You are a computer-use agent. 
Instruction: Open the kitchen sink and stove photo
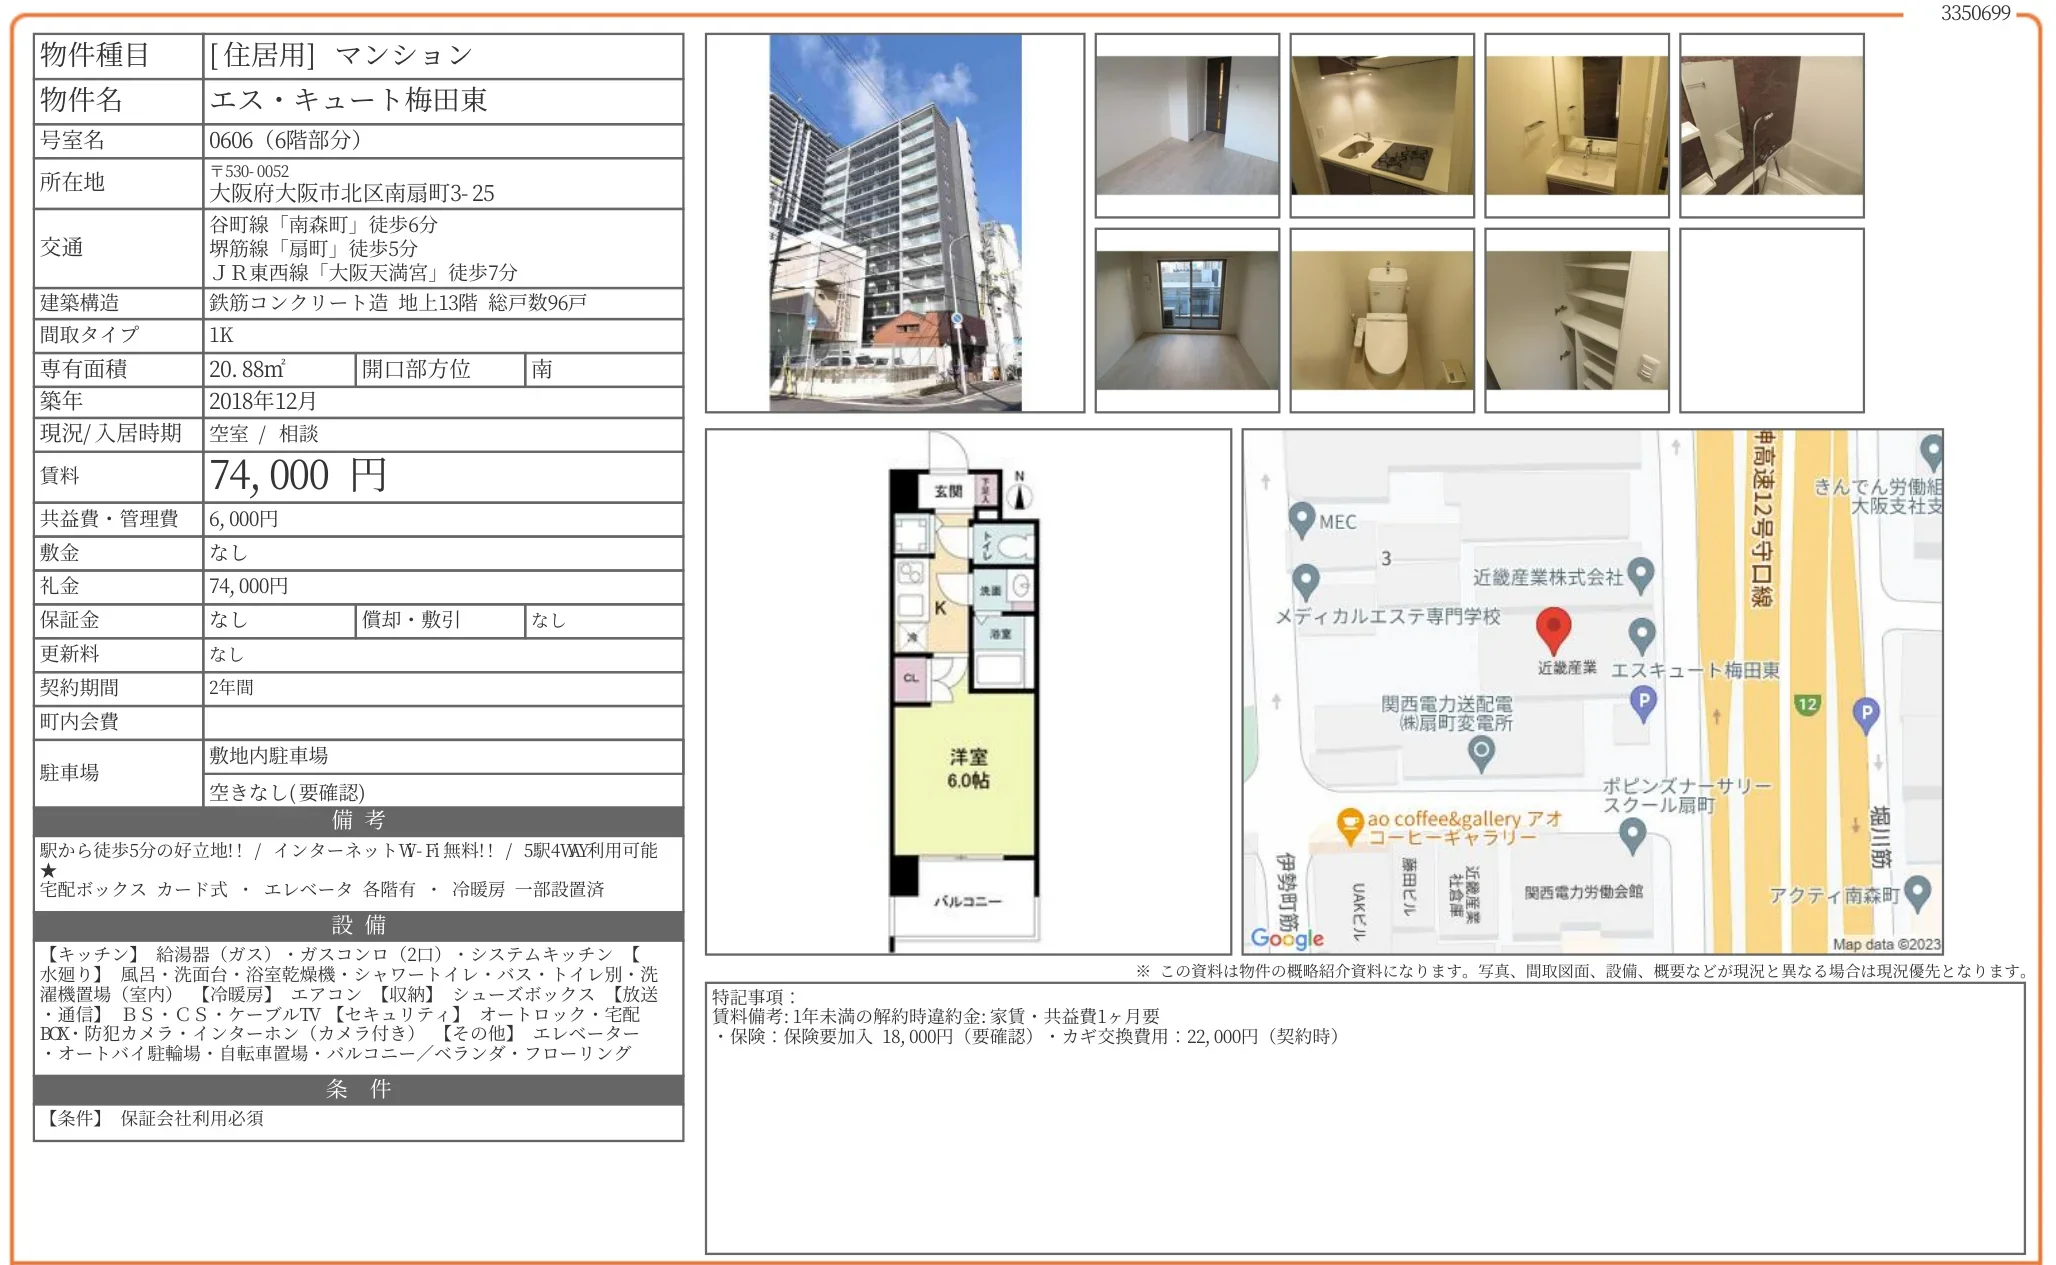tap(1381, 125)
